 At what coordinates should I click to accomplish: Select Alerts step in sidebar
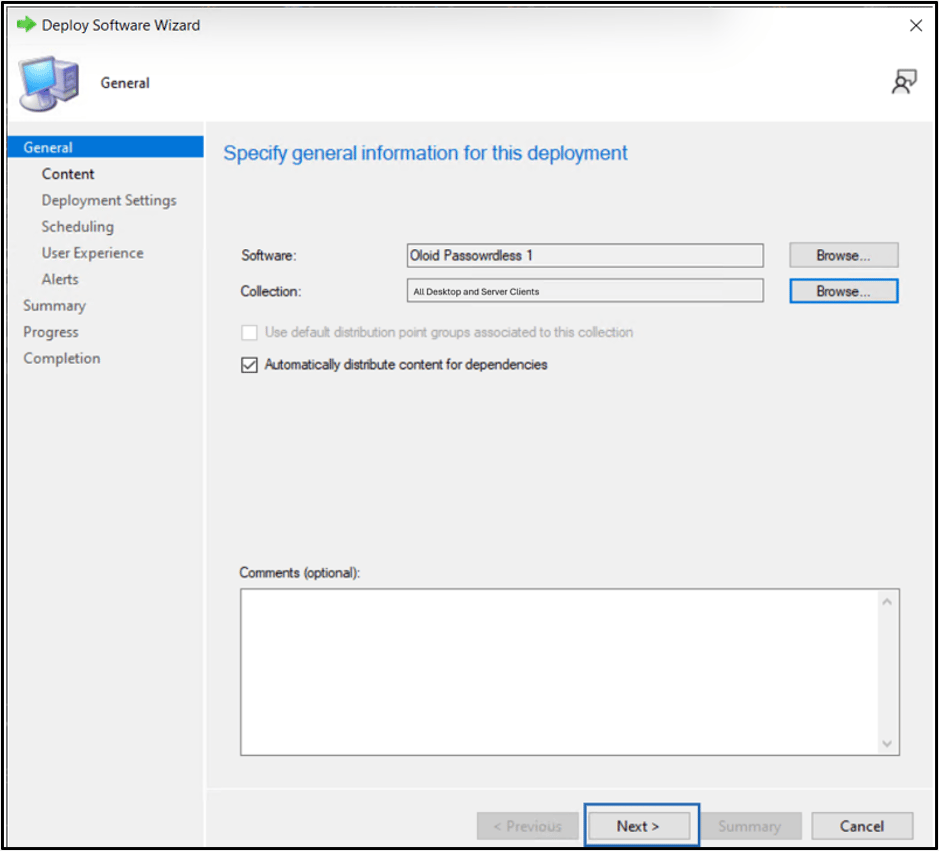pyautogui.click(x=60, y=279)
